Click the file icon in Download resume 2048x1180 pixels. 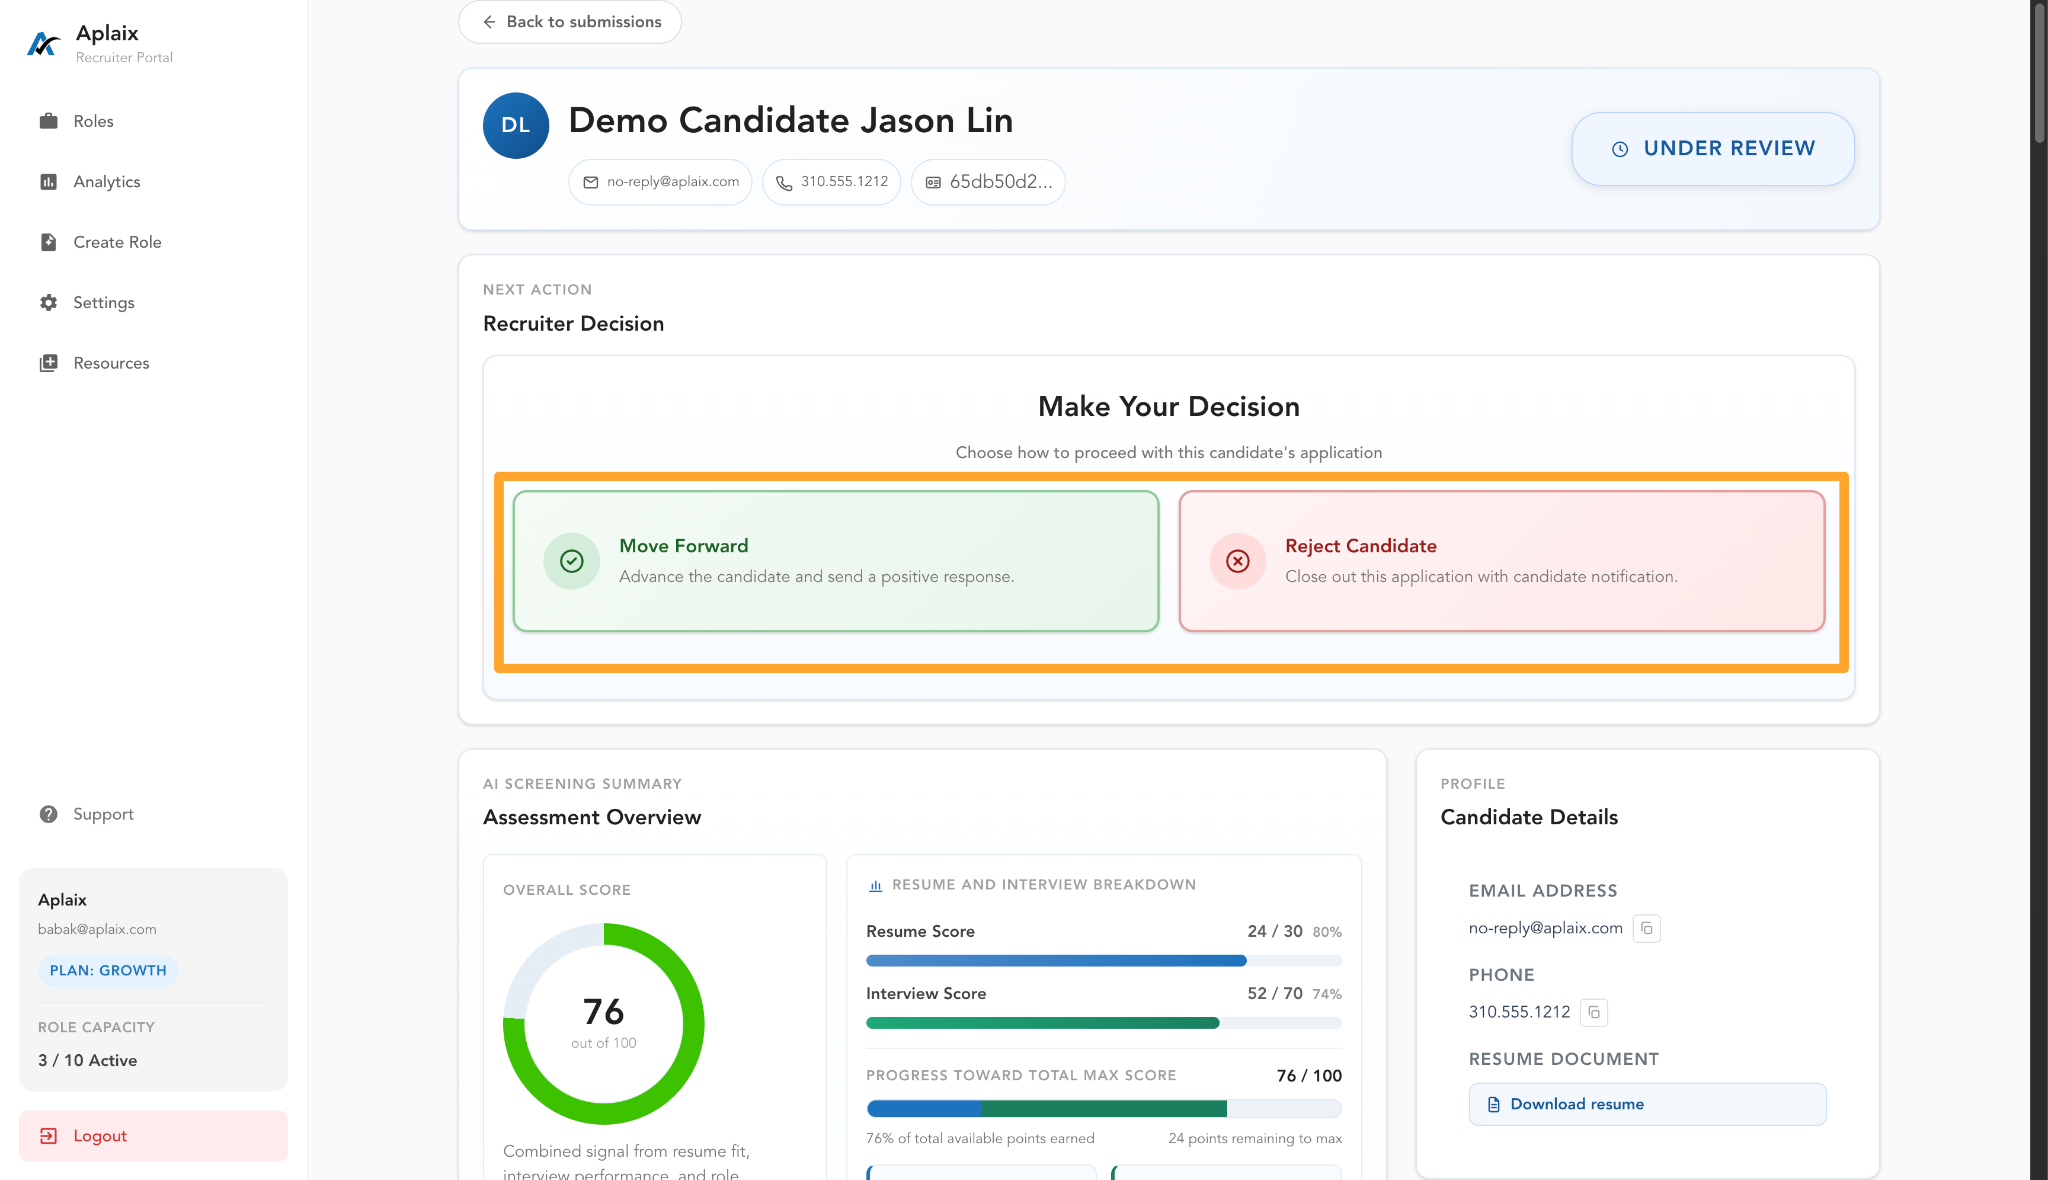pos(1494,1104)
